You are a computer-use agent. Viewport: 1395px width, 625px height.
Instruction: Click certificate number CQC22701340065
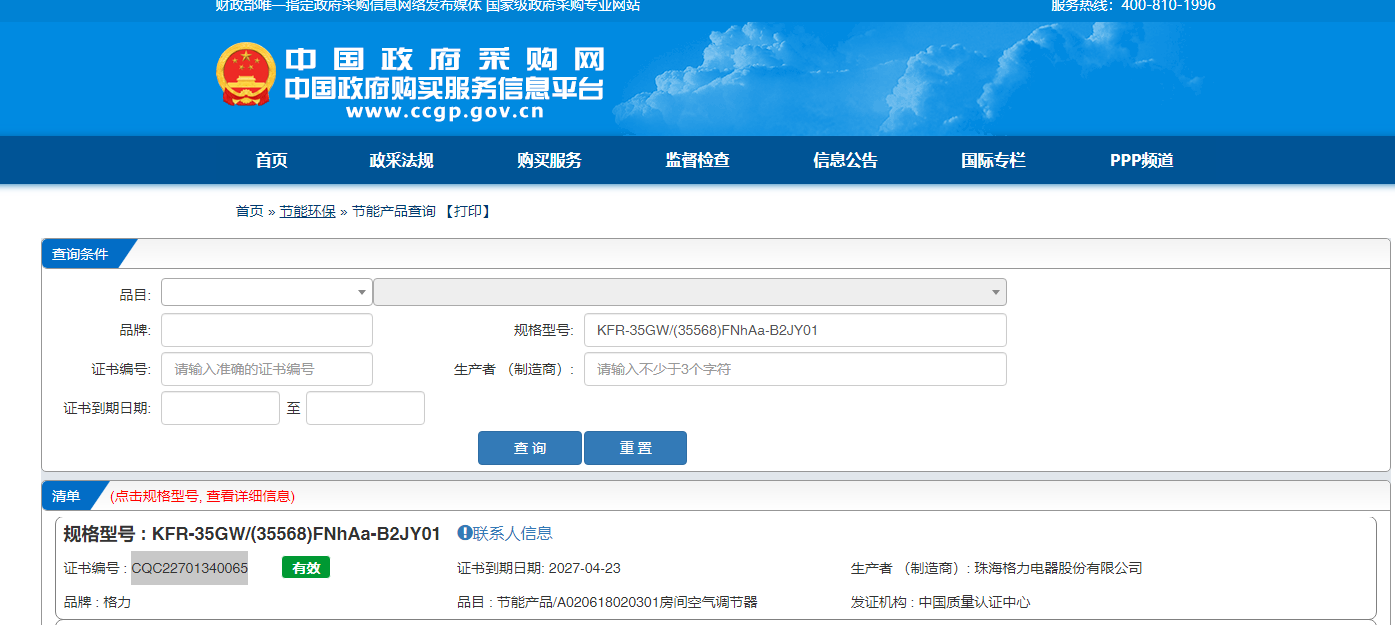(x=190, y=568)
